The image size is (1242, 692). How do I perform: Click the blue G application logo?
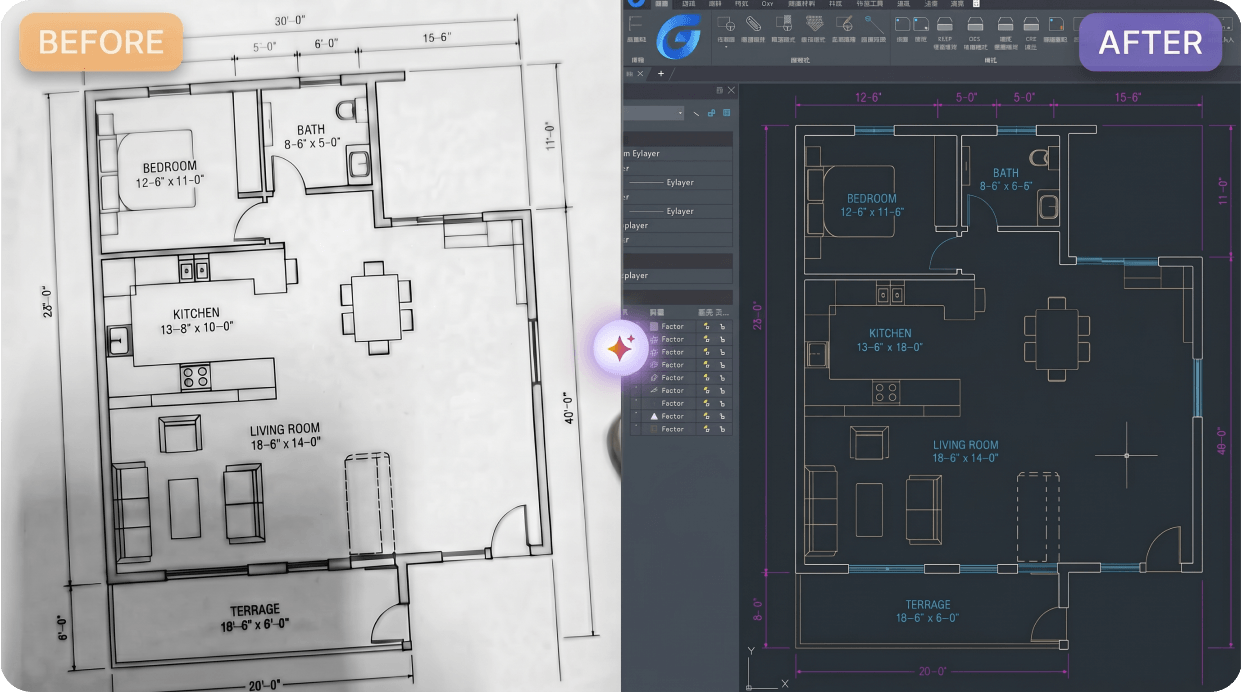678,38
